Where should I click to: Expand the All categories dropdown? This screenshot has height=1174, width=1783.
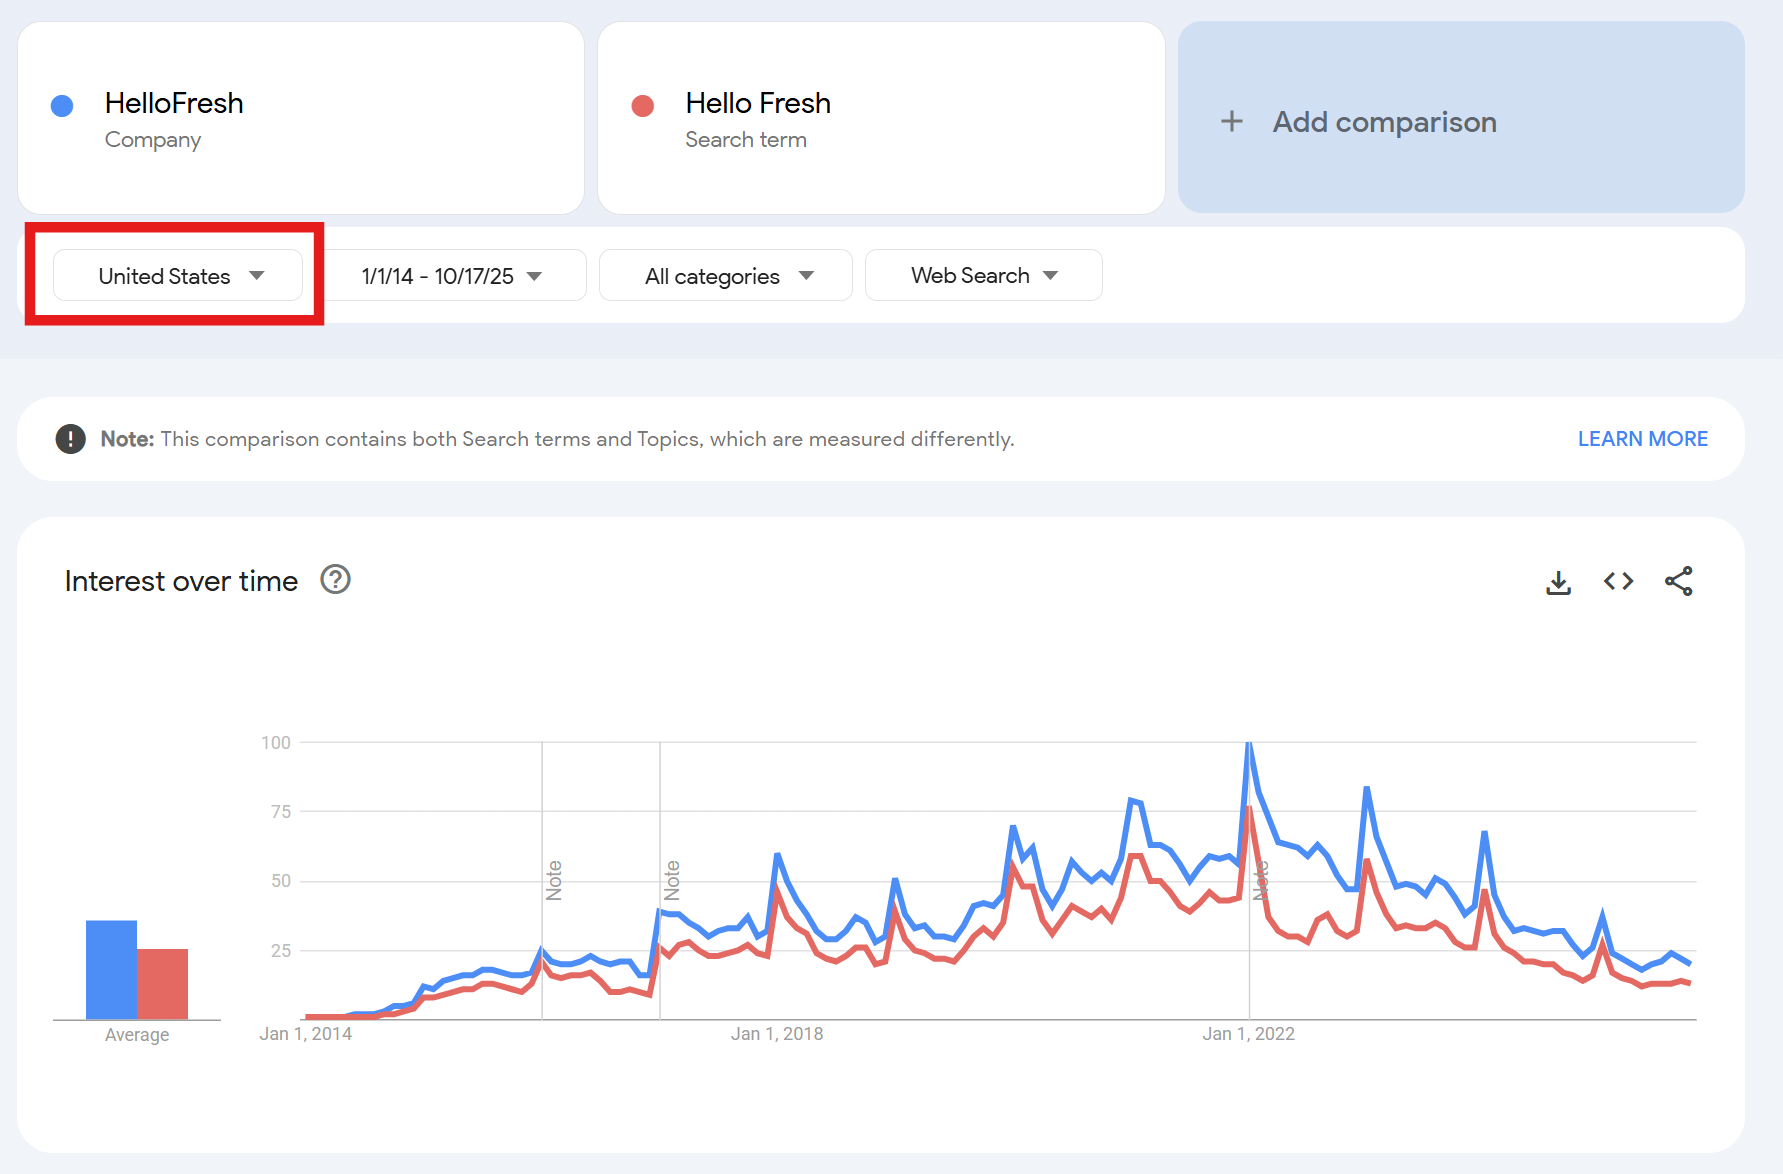tap(726, 276)
